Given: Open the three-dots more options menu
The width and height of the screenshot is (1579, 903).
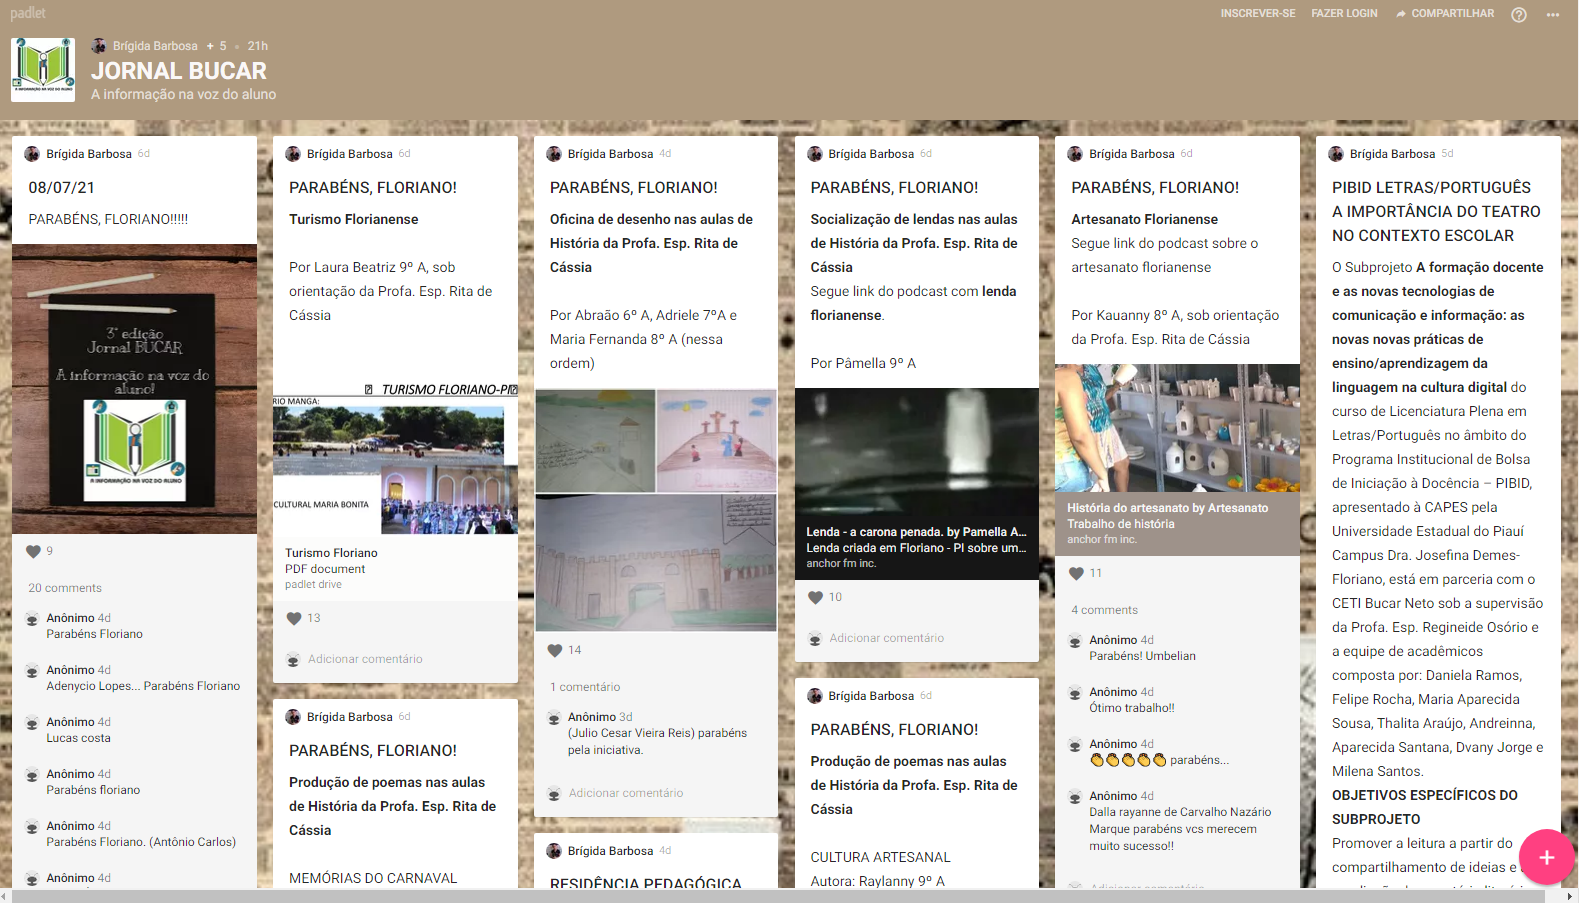Looking at the screenshot, I should click(x=1552, y=14).
